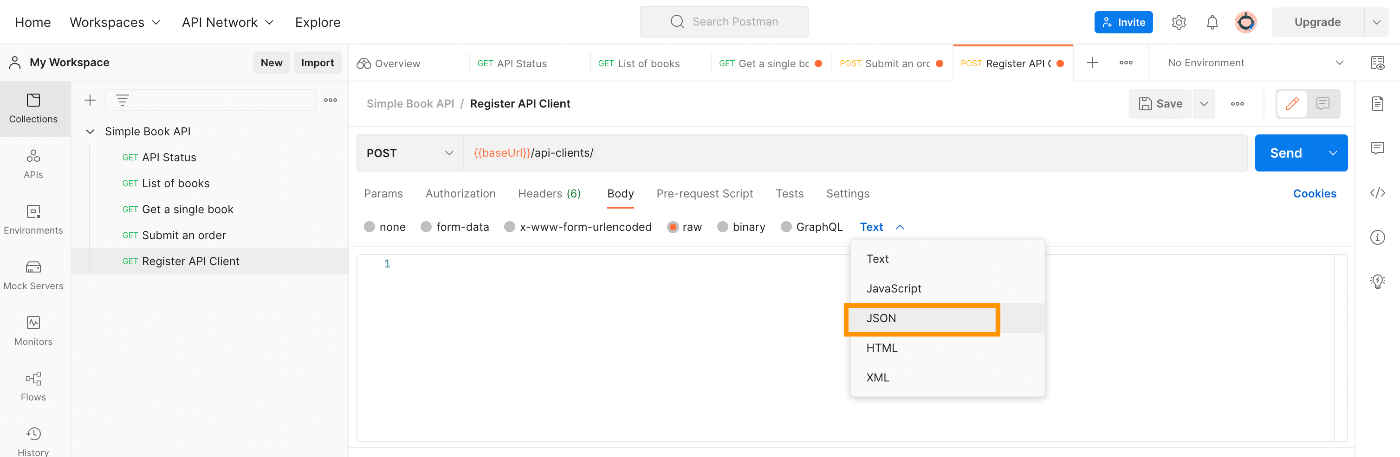This screenshot has width=1400, height=457.
Task: Open the Send button dropdown arrow
Action: [1332, 153]
